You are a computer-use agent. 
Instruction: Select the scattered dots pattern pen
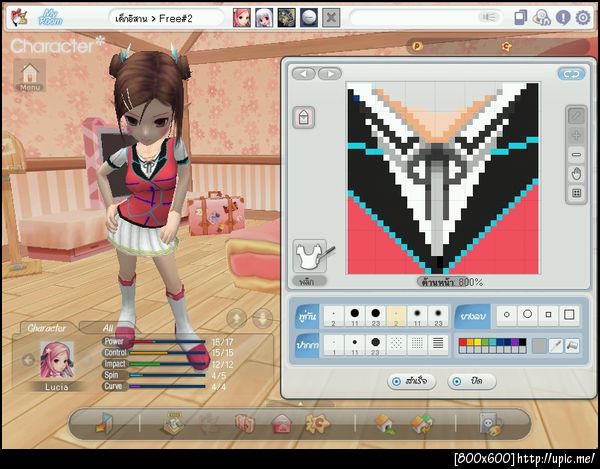click(396, 345)
